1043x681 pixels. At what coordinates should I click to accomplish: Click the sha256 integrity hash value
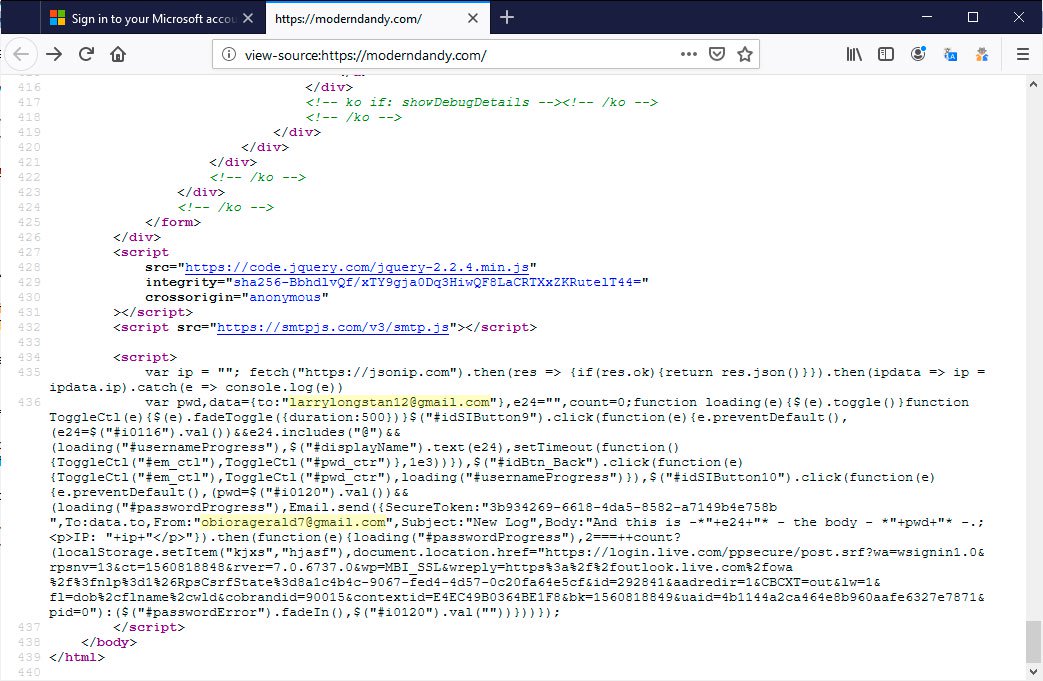(x=437, y=282)
